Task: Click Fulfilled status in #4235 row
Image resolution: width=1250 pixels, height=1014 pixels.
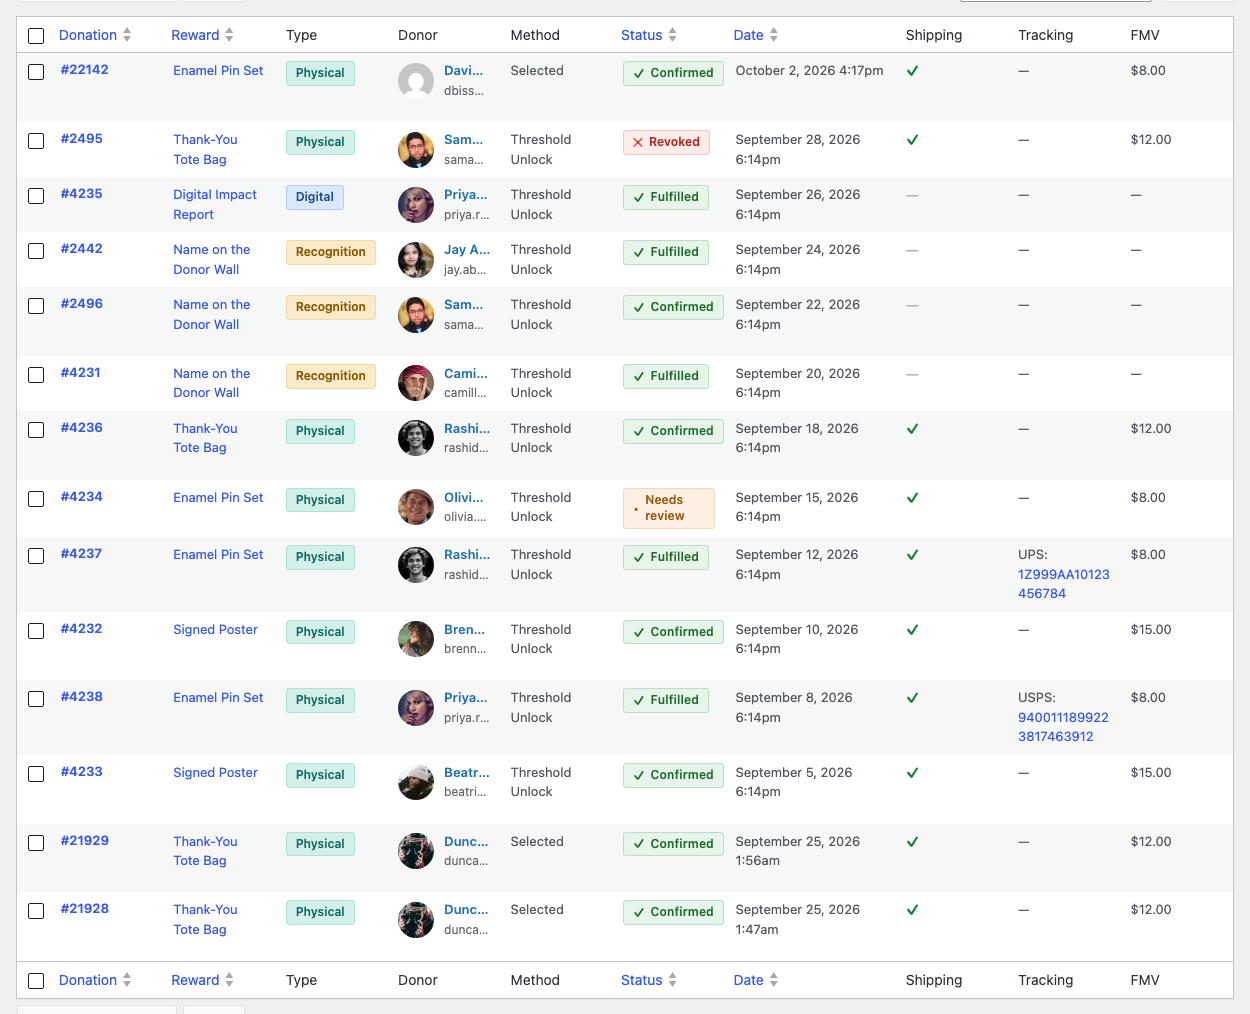Action: tap(666, 197)
